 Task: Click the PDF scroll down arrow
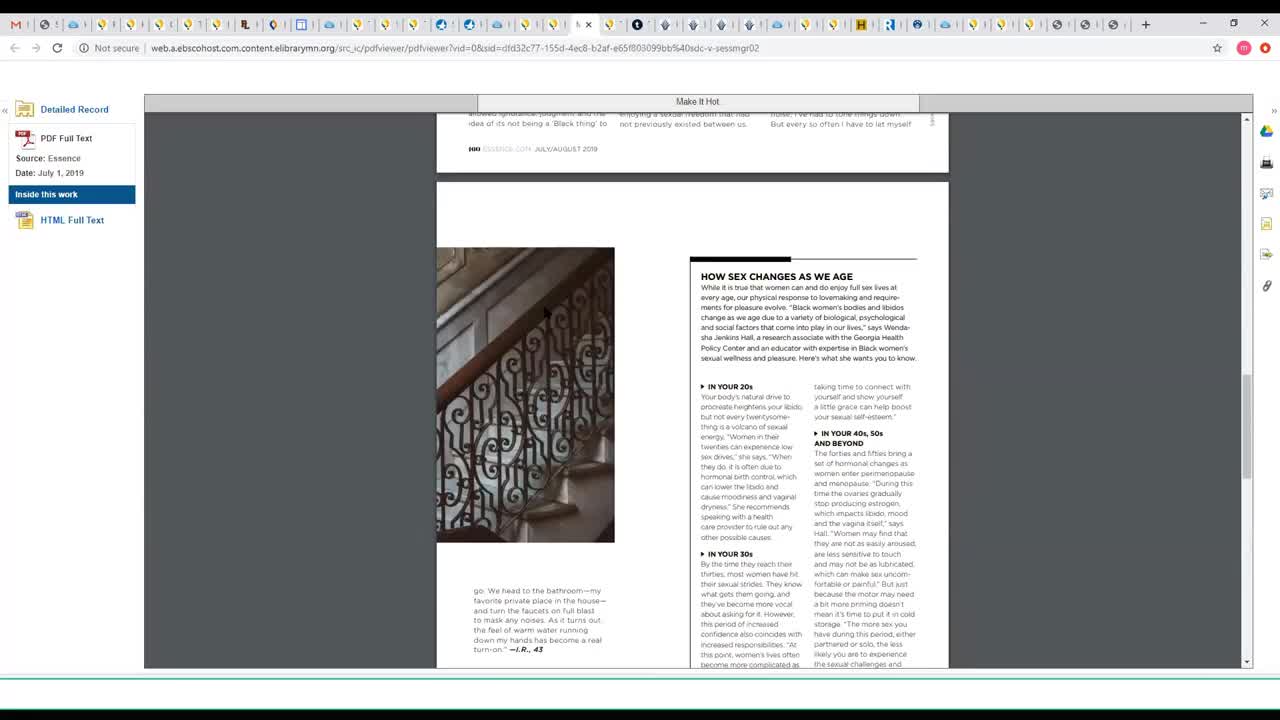1246,662
